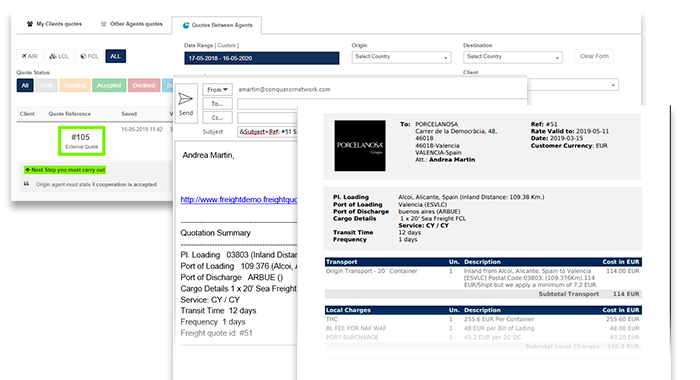
Task: Open the From sender dropdown
Action: pos(217,89)
